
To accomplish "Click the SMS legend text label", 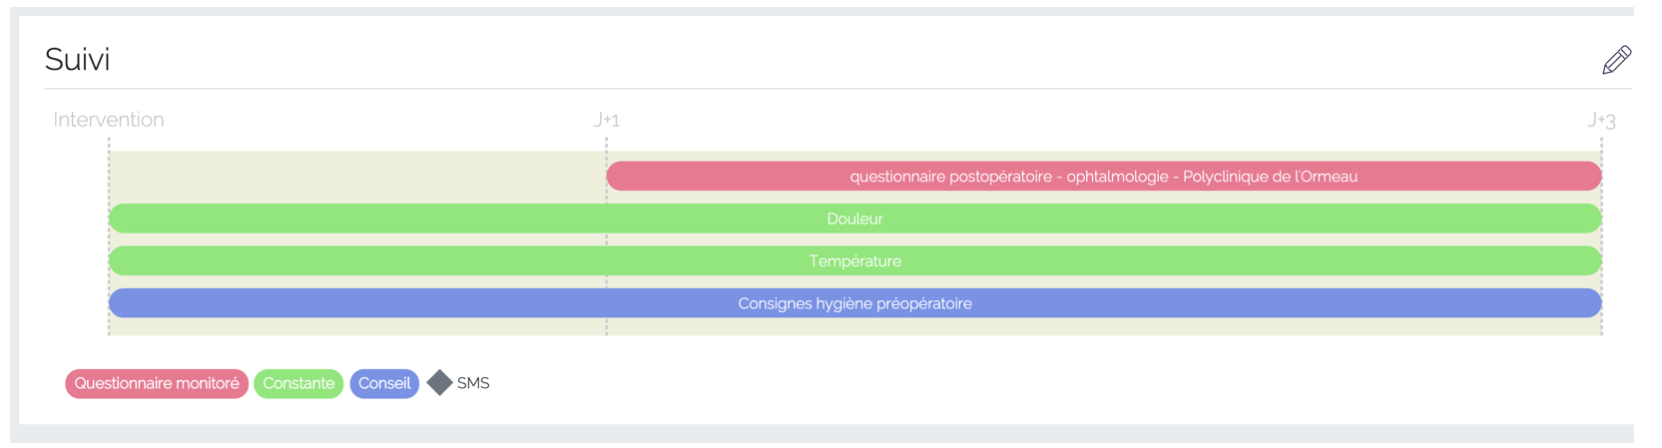I will (x=473, y=383).
